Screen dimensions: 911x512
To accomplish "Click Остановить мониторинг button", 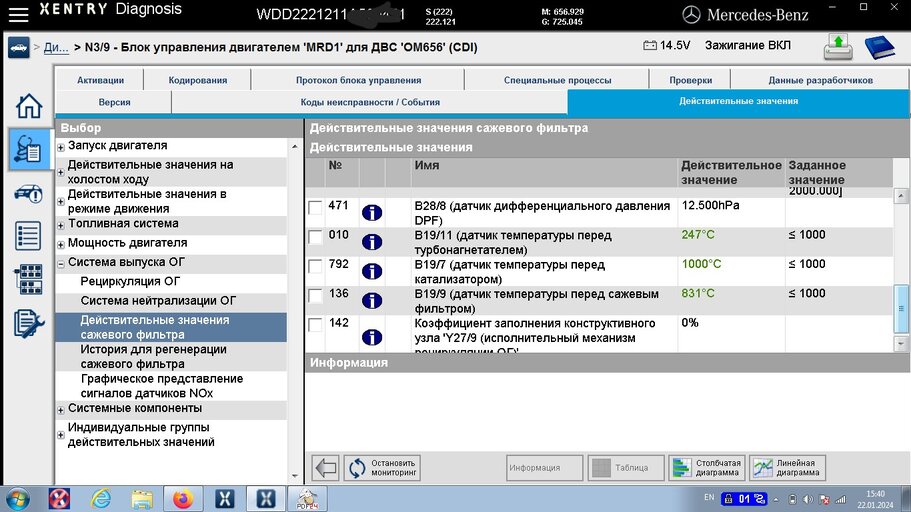I will (382, 467).
